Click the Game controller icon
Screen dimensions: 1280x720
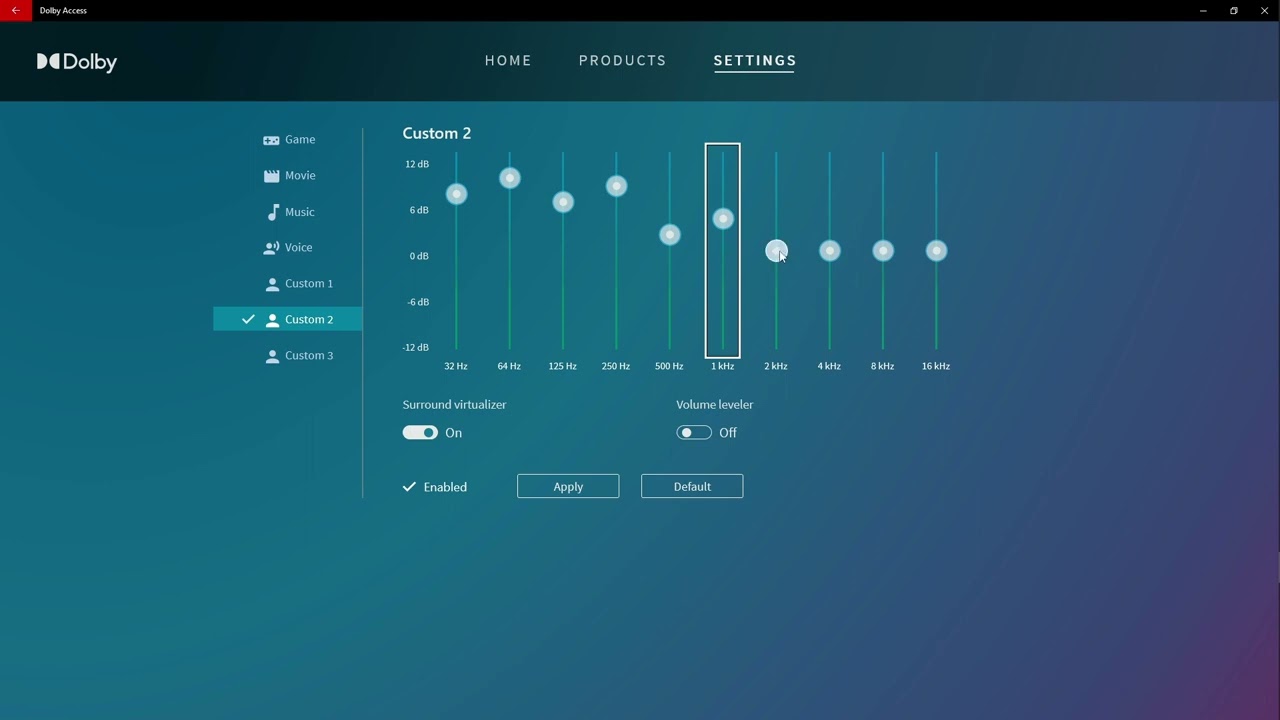pos(271,140)
